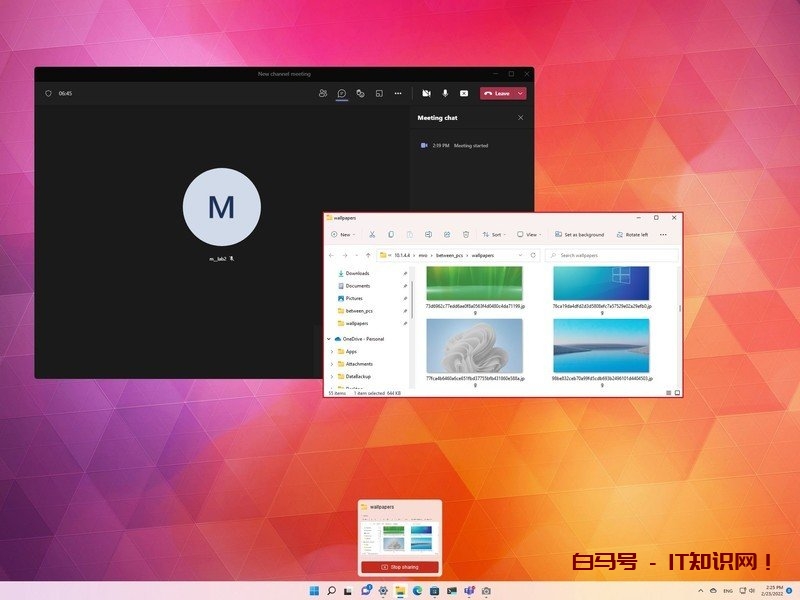Click the Paste icon in File Explorer
The height and width of the screenshot is (600, 800).
[410, 235]
